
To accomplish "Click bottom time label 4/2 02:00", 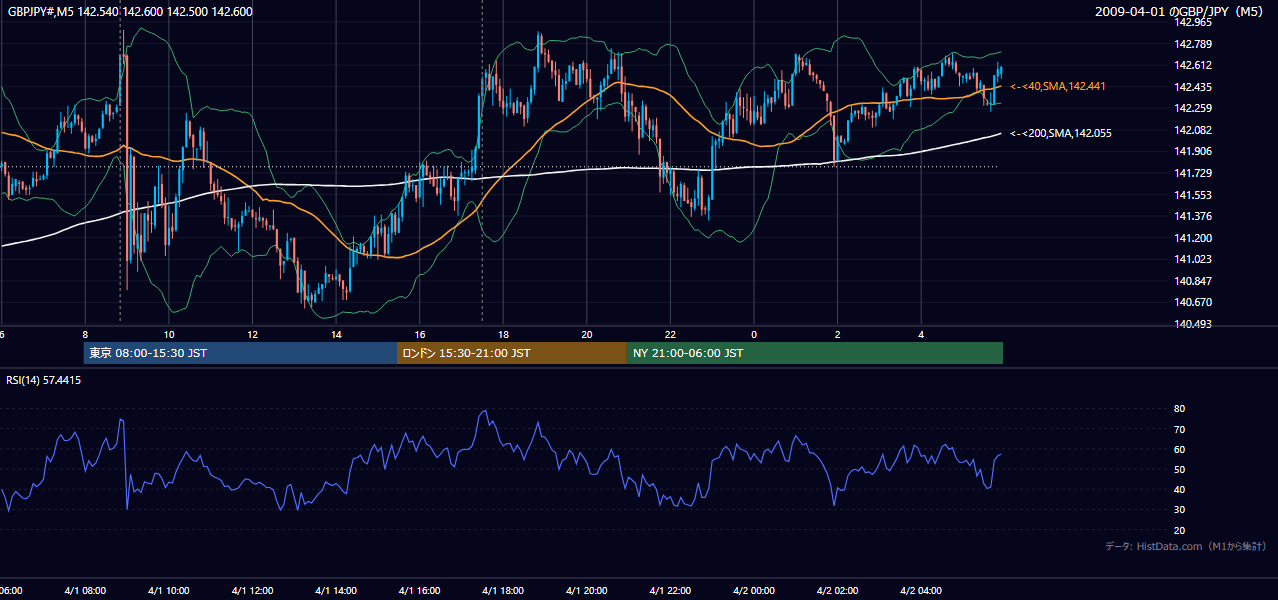I will [838, 591].
